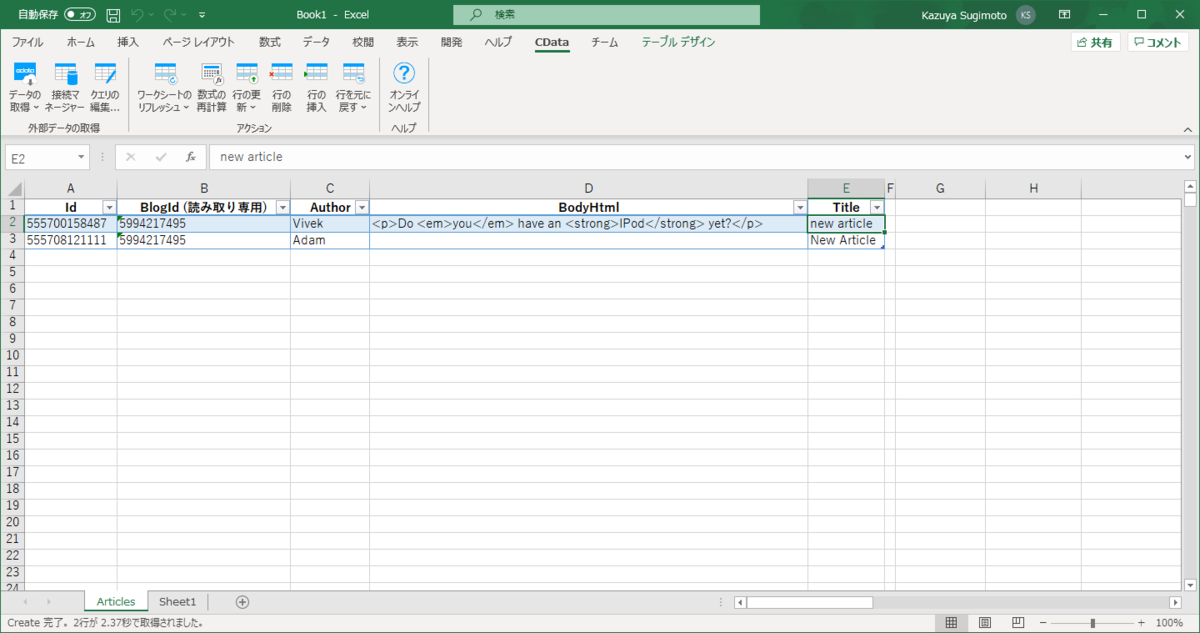Click the Update Rows icon

[246, 74]
